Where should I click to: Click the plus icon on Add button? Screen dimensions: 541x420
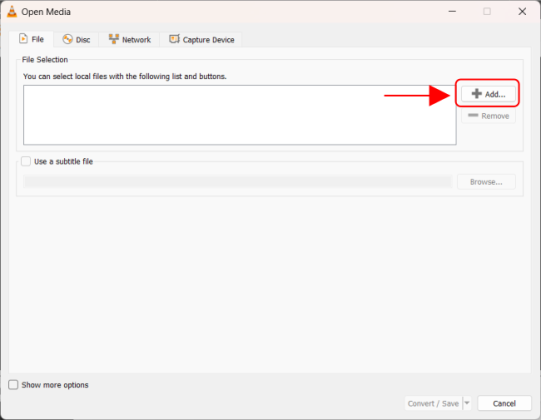point(476,94)
